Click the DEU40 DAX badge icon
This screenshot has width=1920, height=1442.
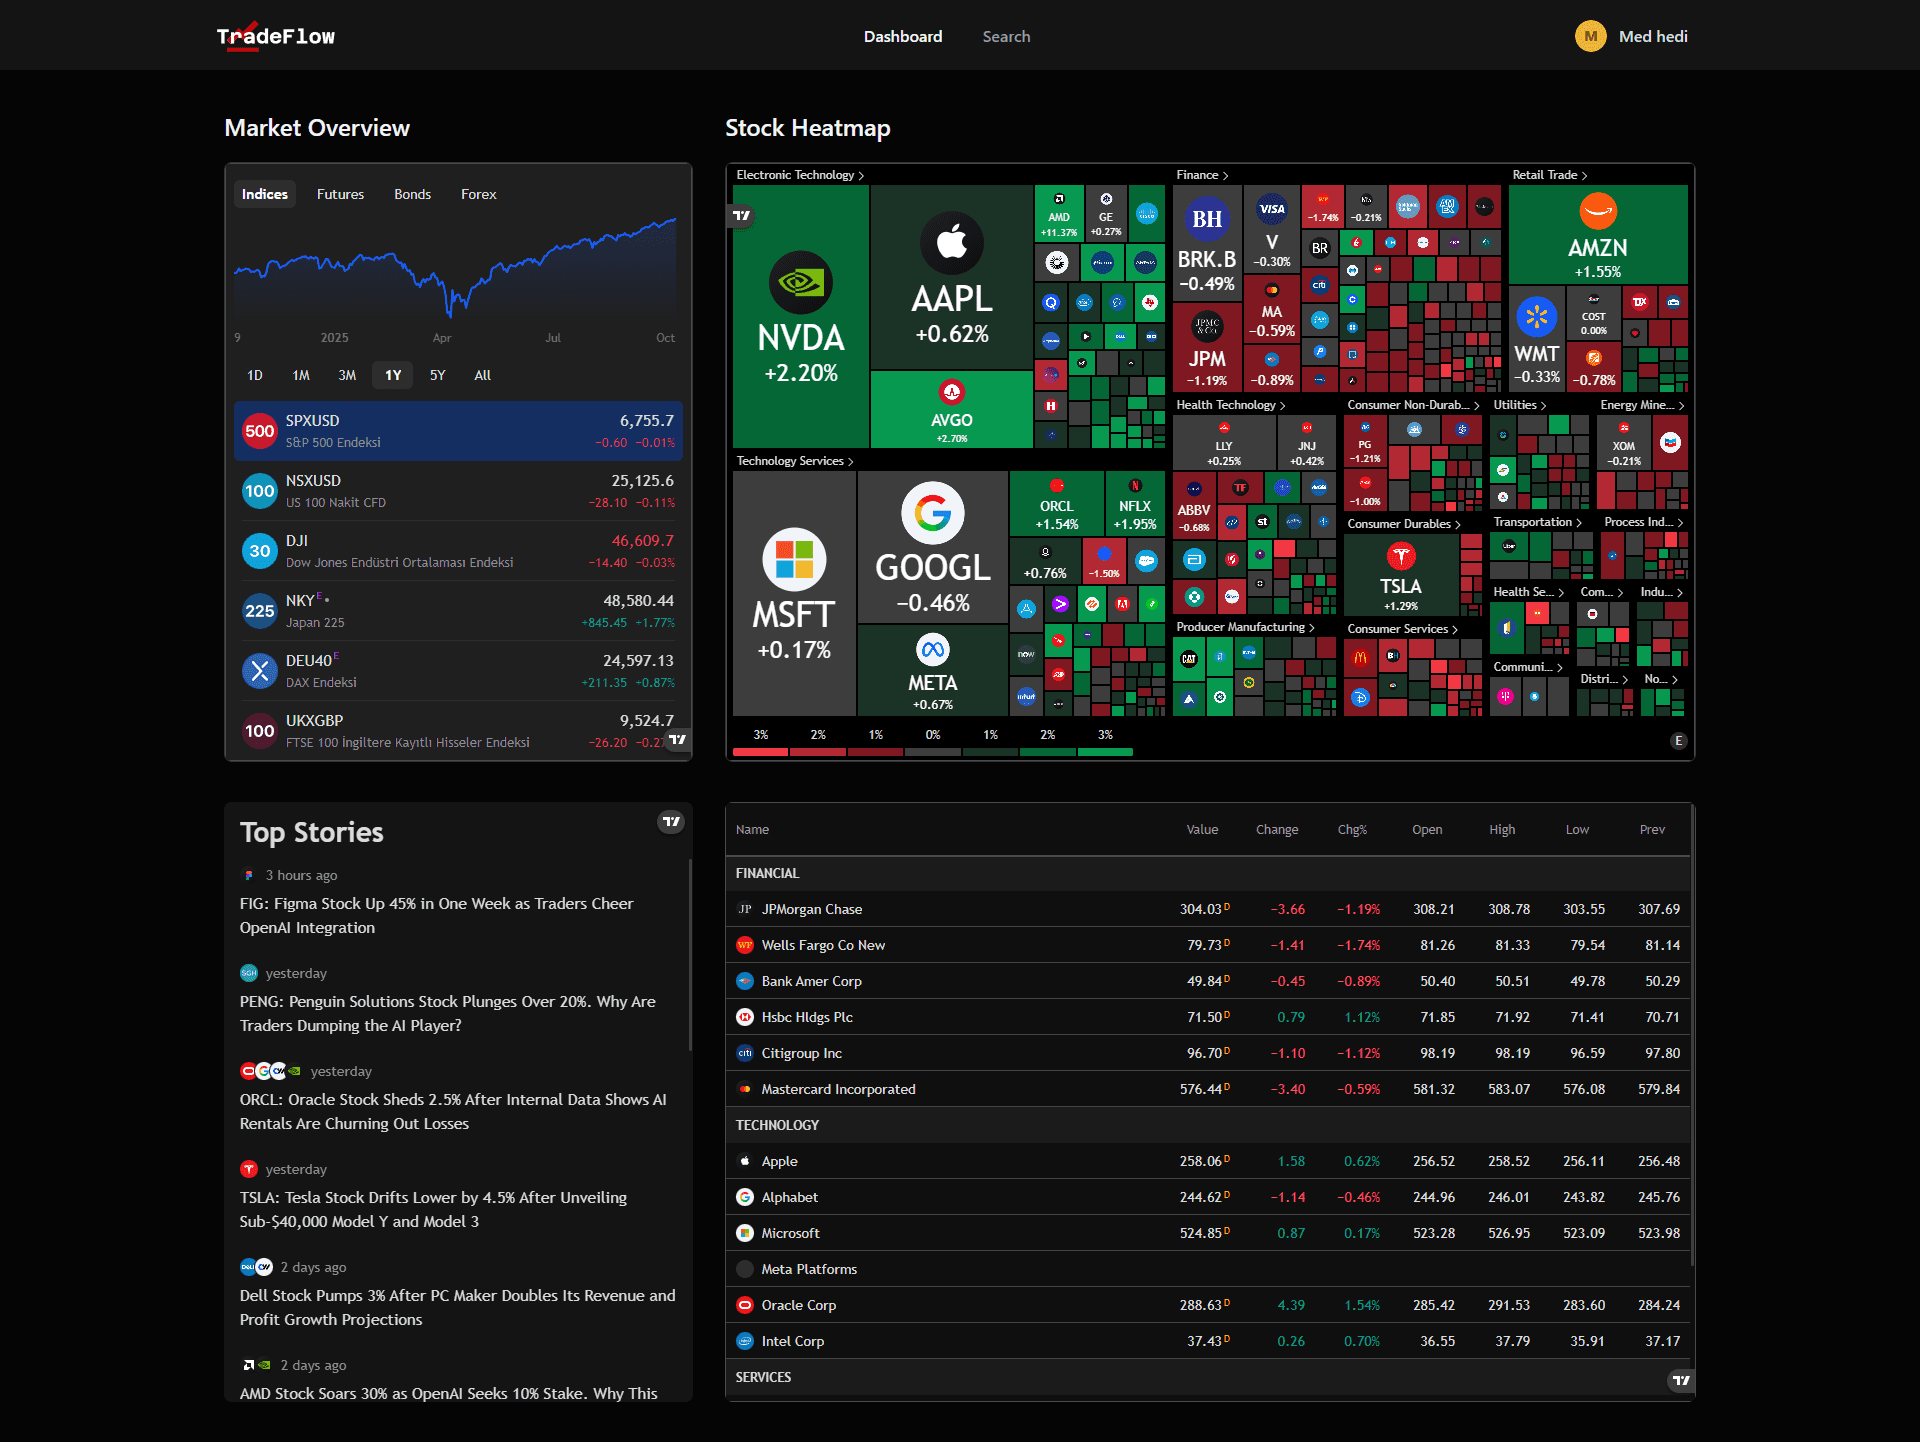[x=260, y=671]
